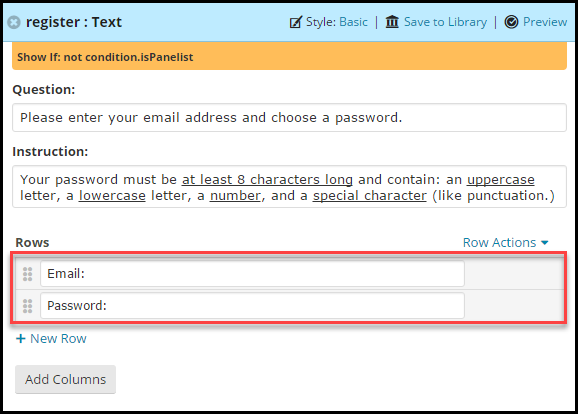Select the Email: row label field
The image size is (578, 414).
[x=252, y=274]
